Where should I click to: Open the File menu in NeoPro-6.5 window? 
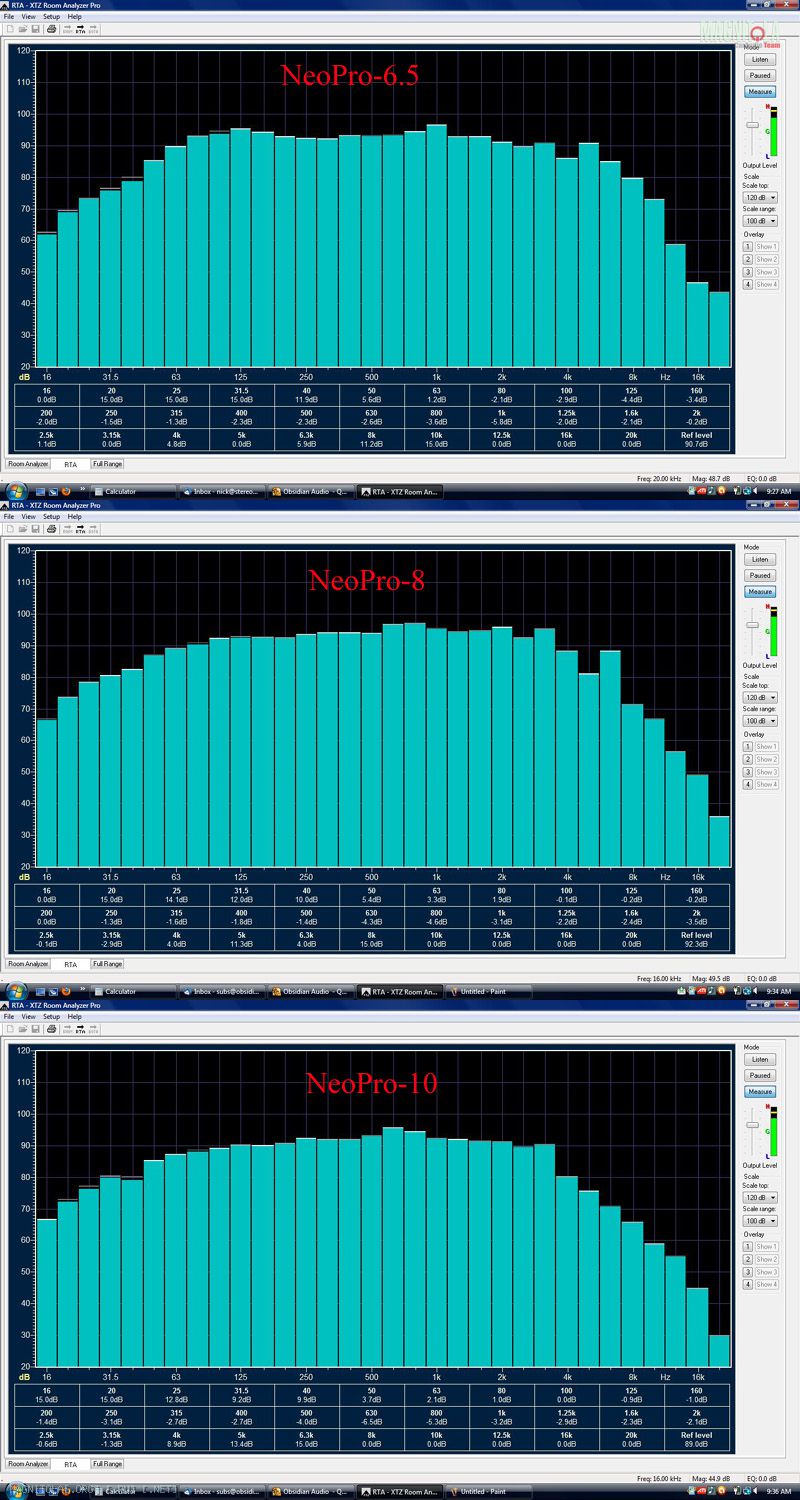(9, 17)
